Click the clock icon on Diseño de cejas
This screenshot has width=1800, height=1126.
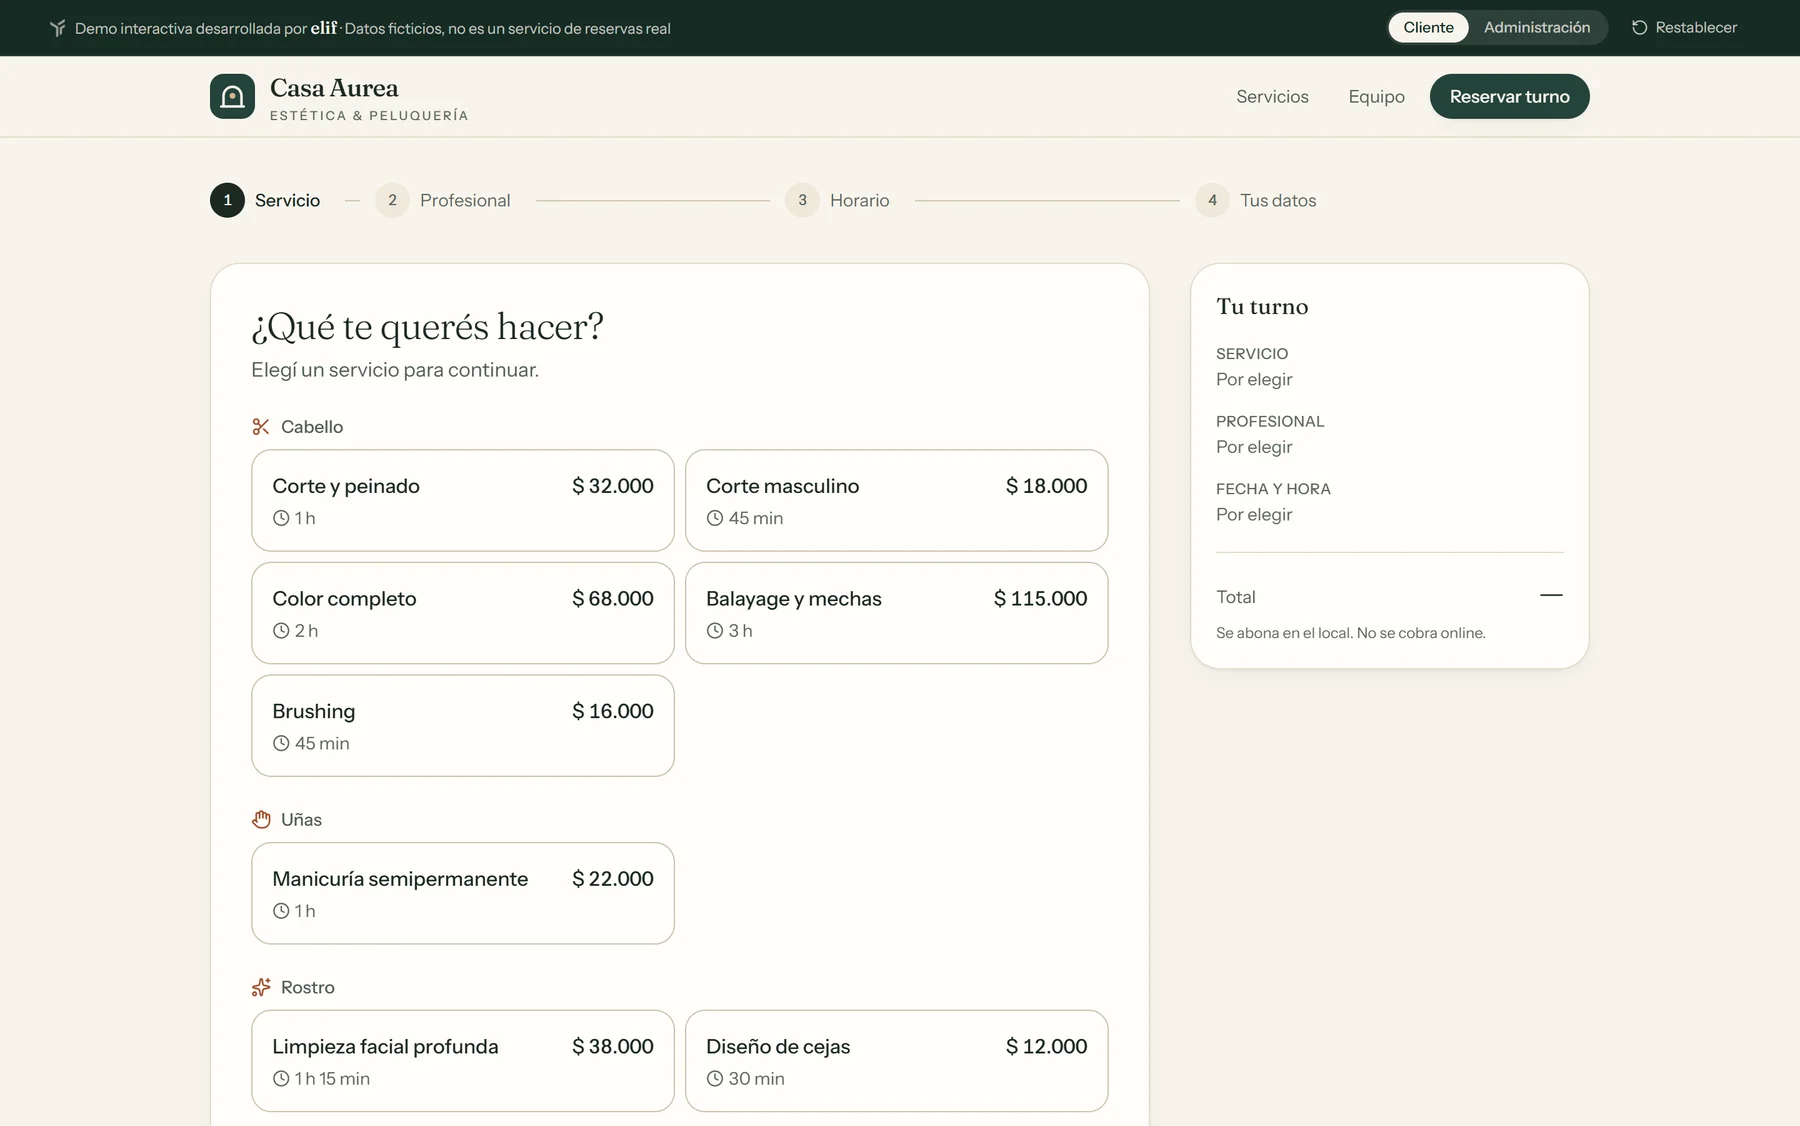(x=715, y=1079)
